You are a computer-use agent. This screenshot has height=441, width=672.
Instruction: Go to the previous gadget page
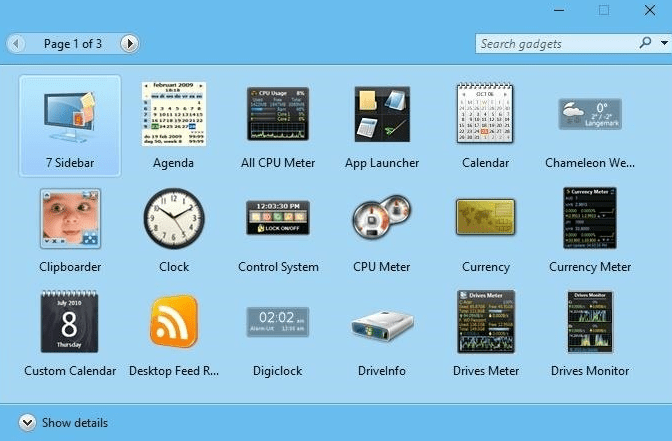coord(16,44)
